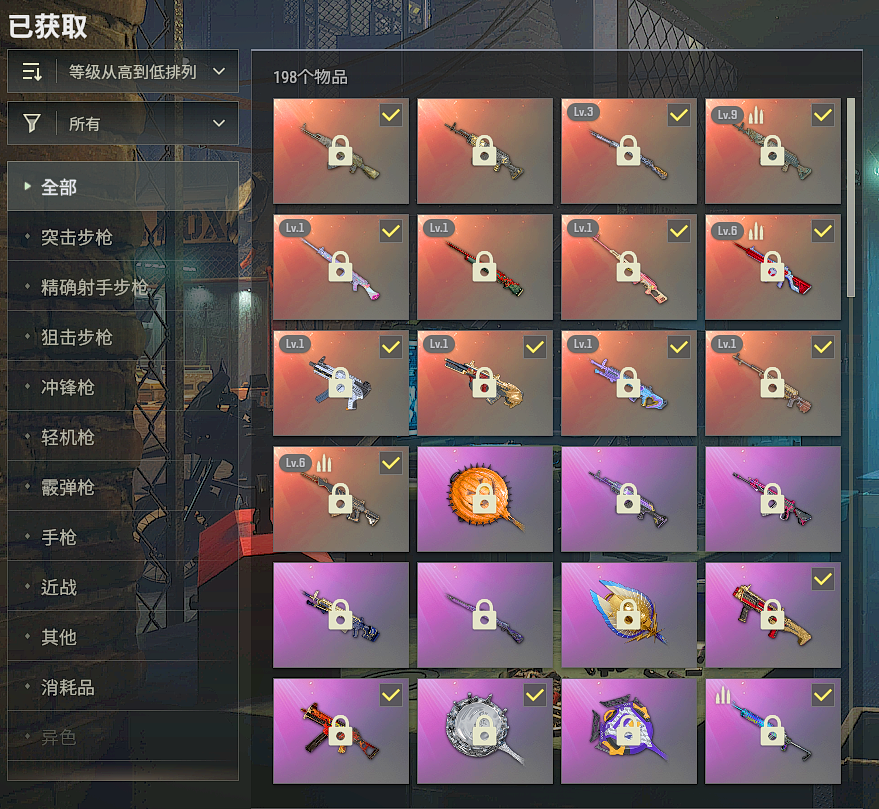Click the lock on the Lv.3 rifle skin
This screenshot has width=879, height=809.
628,151
